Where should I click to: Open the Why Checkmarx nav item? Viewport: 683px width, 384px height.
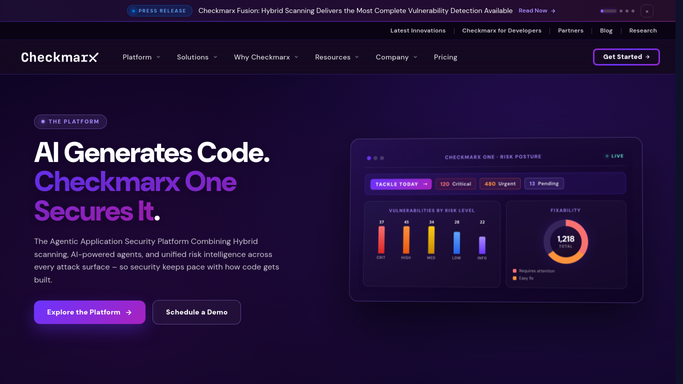click(262, 57)
